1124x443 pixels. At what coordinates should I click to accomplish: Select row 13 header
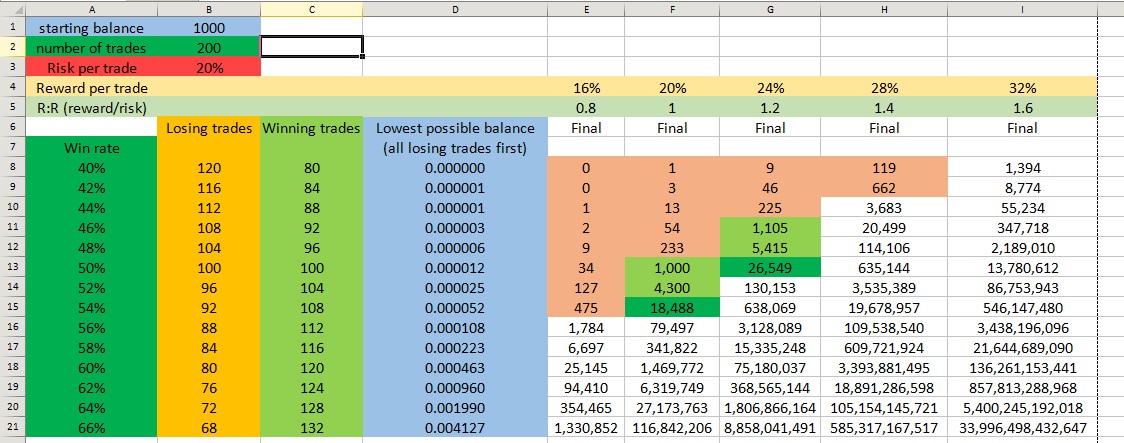(12, 269)
